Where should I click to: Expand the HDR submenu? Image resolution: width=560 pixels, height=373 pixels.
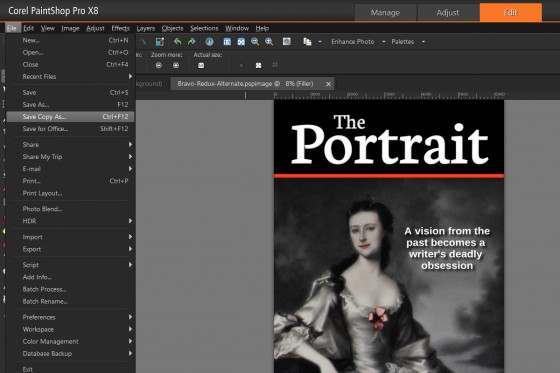pos(71,221)
